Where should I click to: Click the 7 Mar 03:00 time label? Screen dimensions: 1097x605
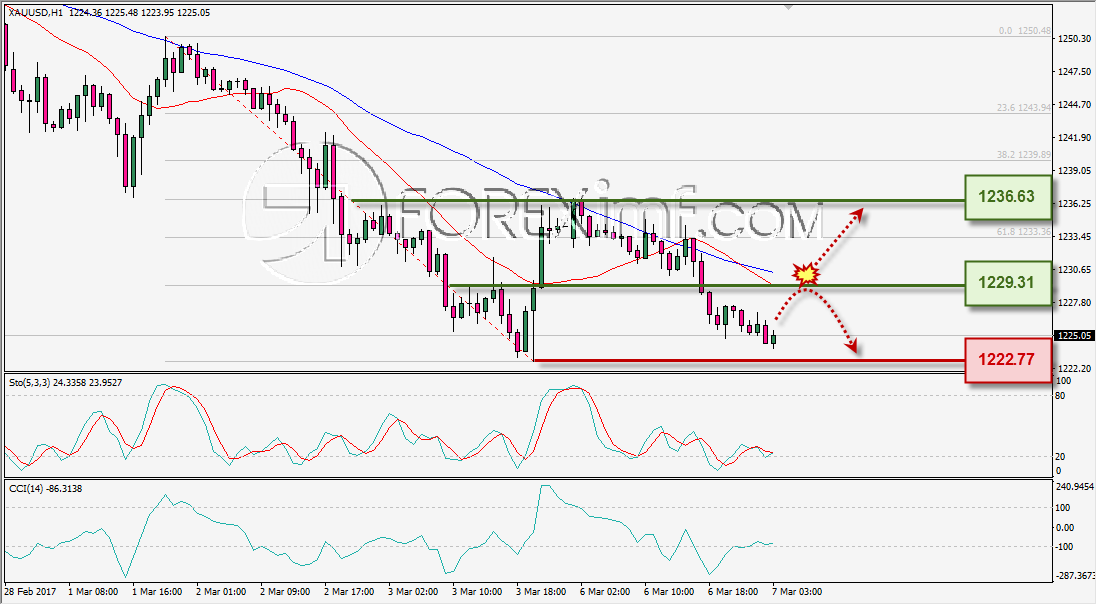click(x=798, y=592)
